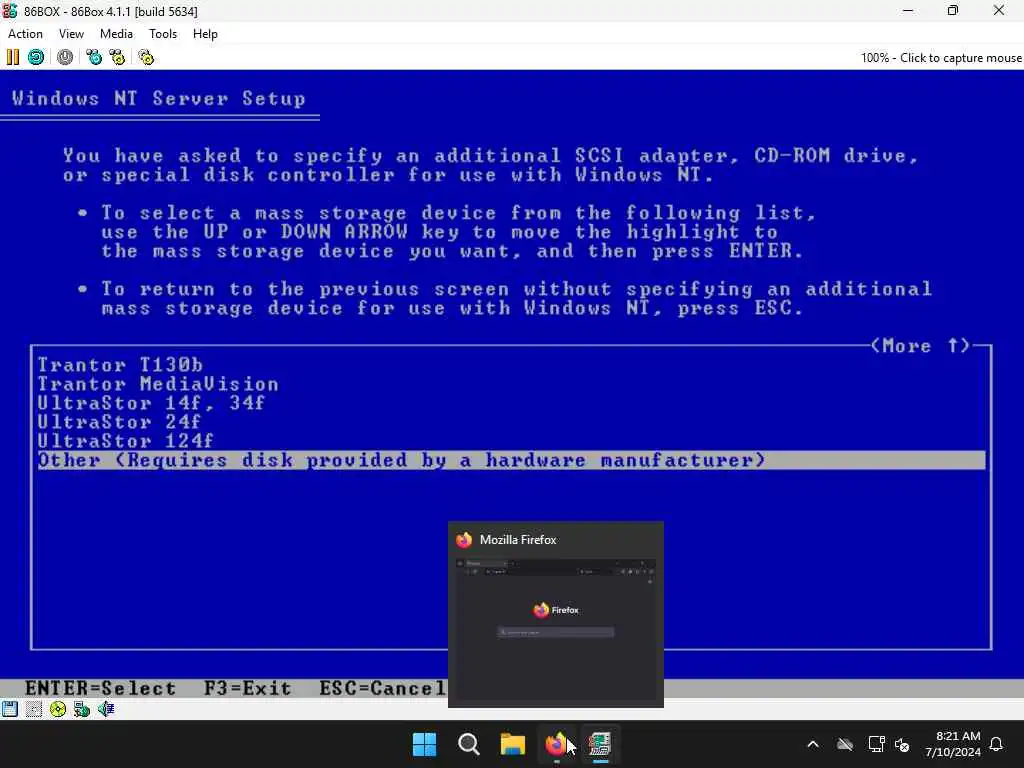Open the Windows Start button
The image size is (1024, 768).
pos(424,744)
